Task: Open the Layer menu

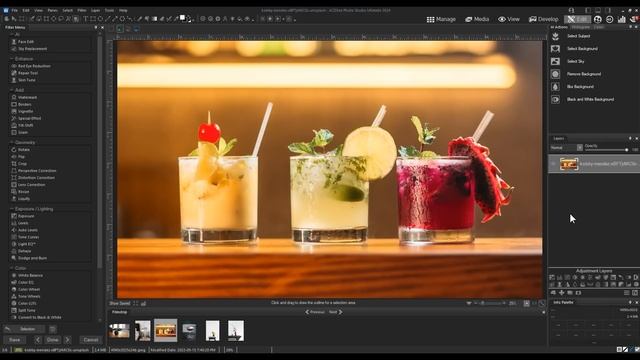Action: 96,10
